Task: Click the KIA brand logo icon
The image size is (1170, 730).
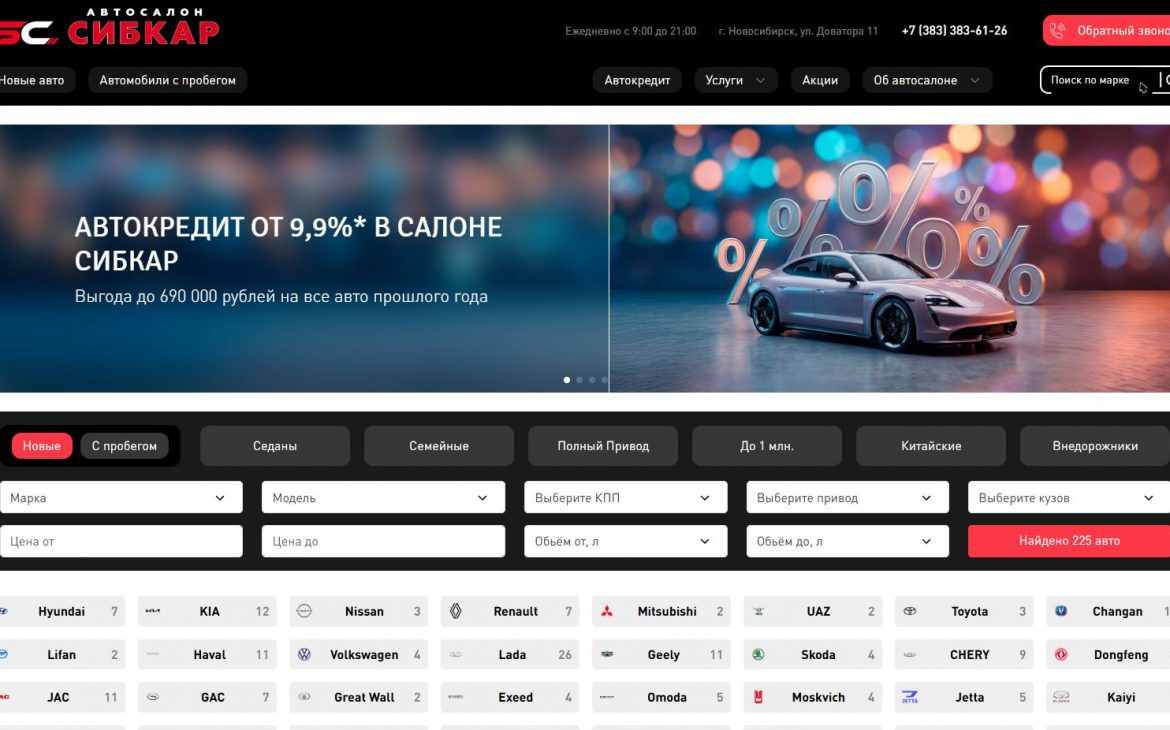Action: [x=152, y=611]
